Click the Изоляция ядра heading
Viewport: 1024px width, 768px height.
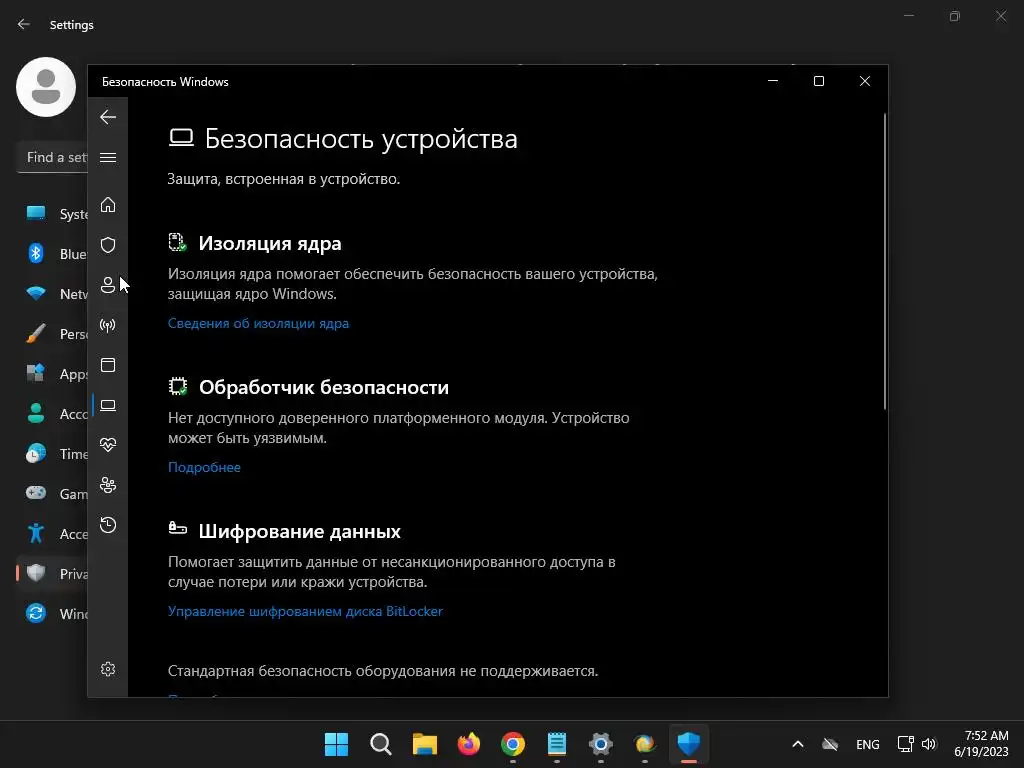click(270, 244)
